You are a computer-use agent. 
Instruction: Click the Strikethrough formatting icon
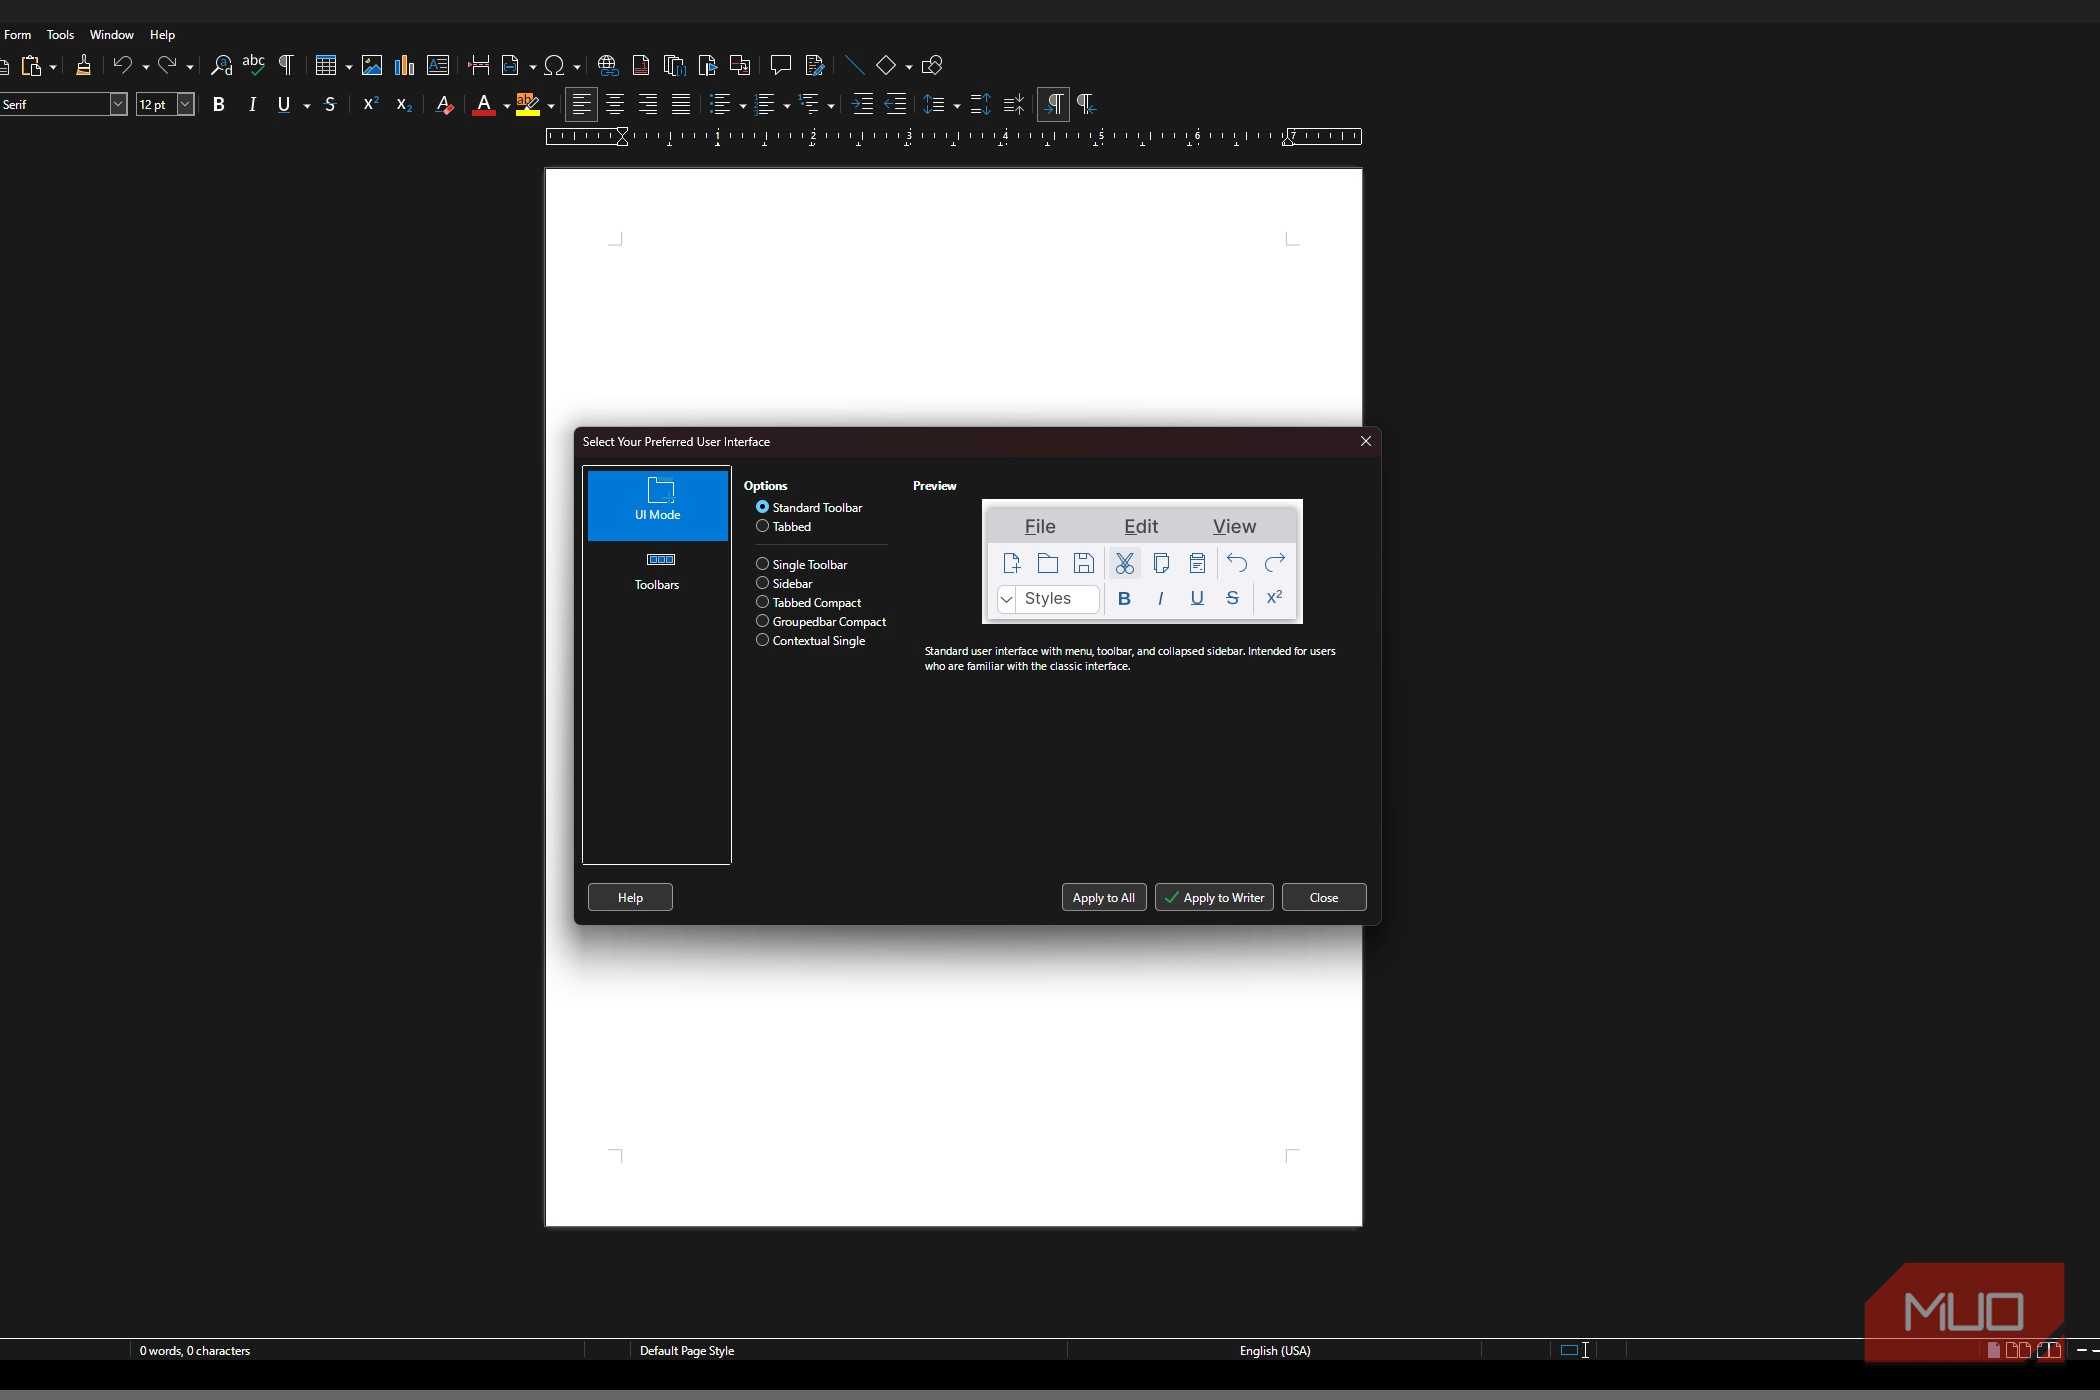point(330,105)
